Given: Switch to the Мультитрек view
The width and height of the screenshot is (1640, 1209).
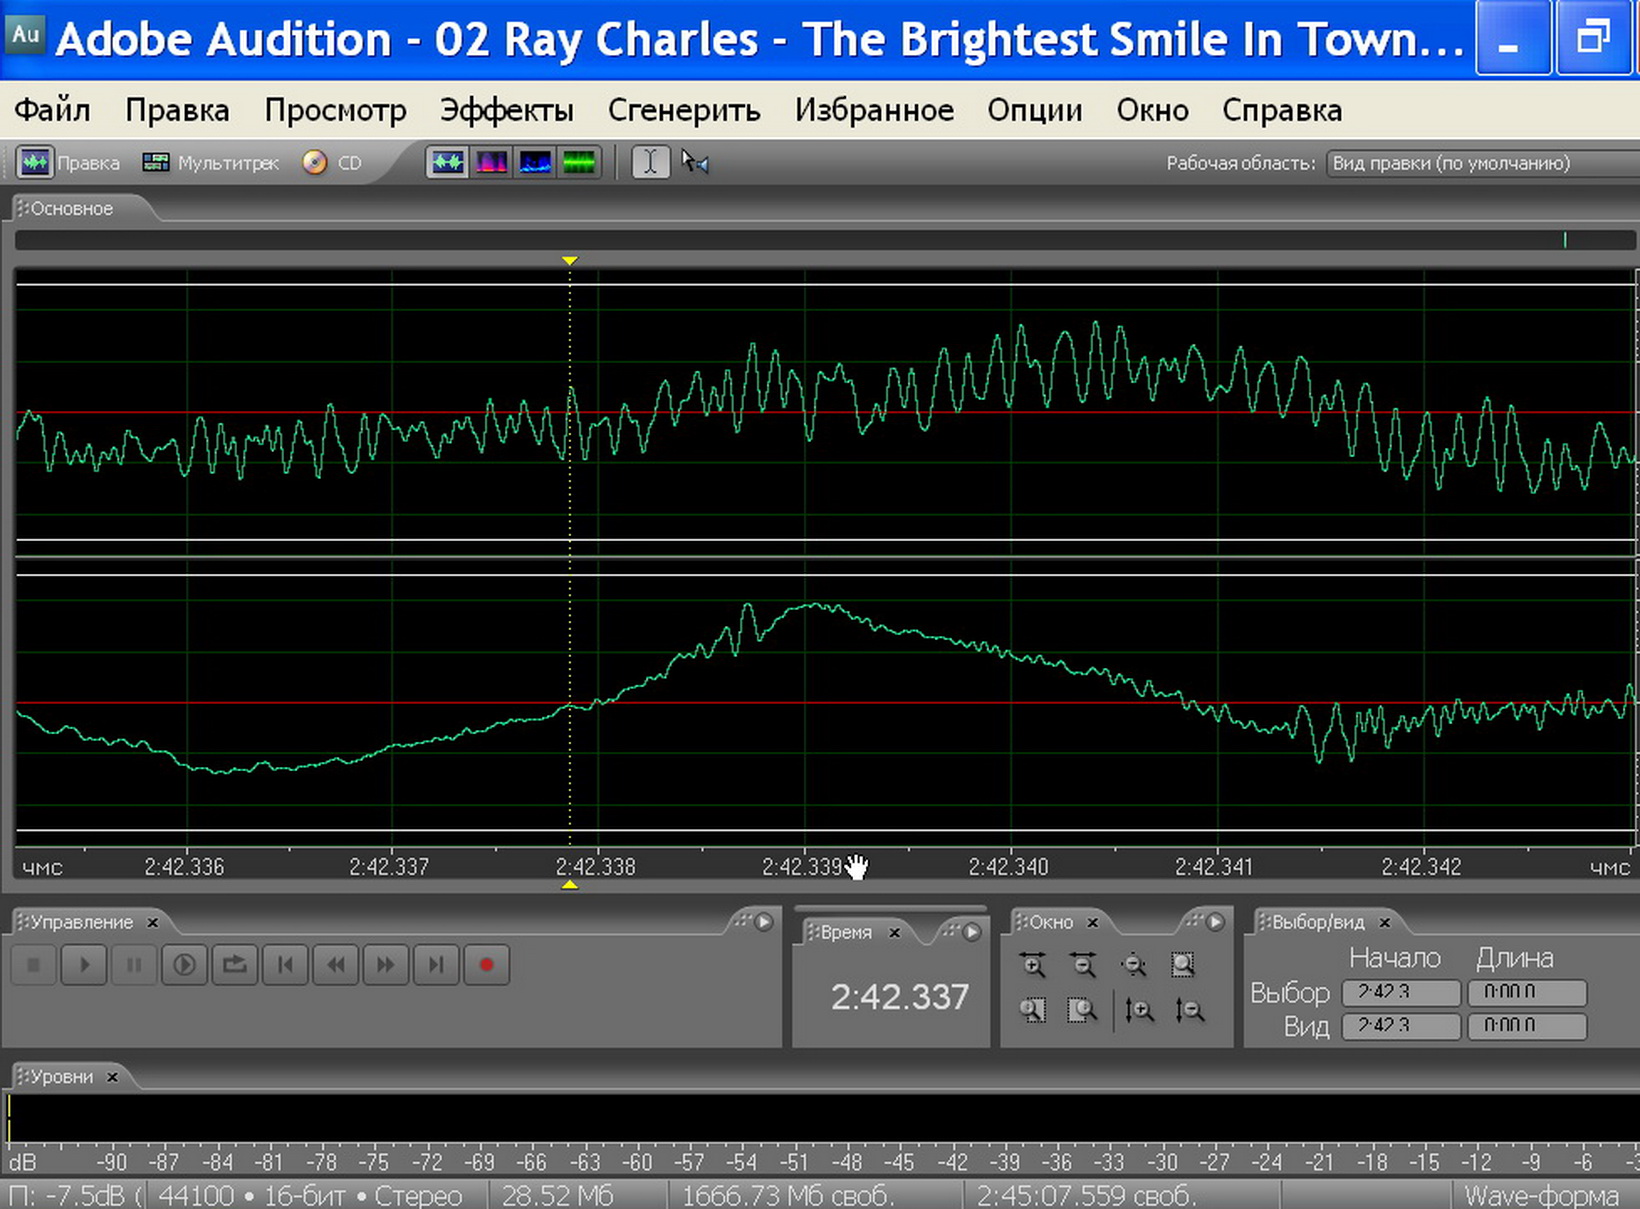Looking at the screenshot, I should coord(211,162).
